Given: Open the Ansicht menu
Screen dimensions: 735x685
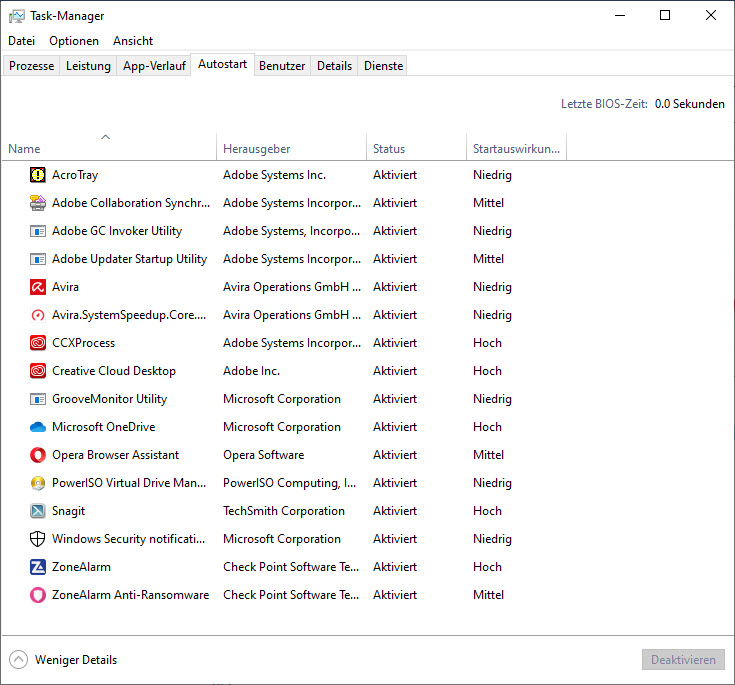Looking at the screenshot, I should click(133, 41).
